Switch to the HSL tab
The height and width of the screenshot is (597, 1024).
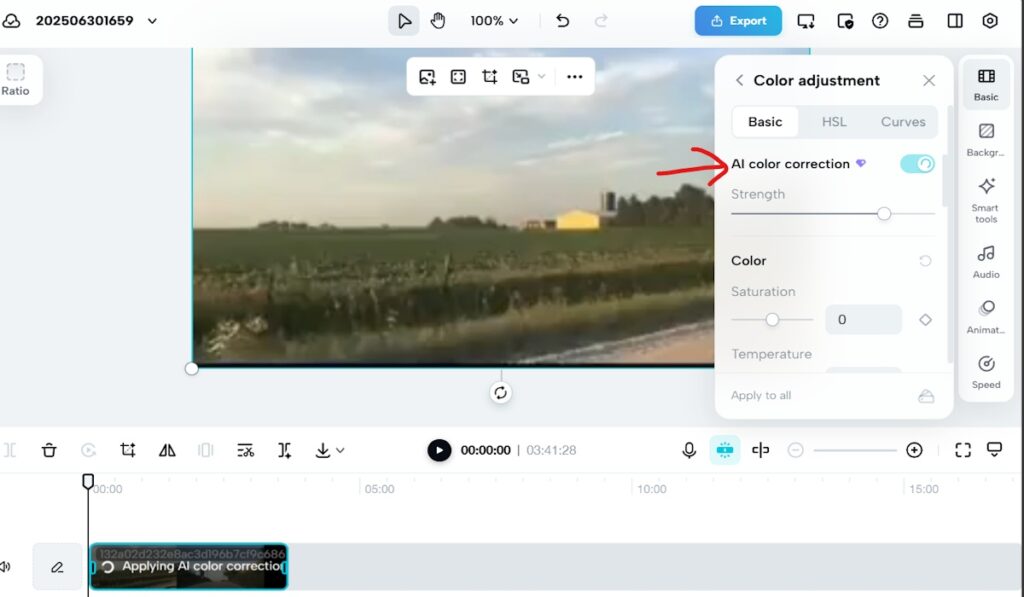point(834,122)
